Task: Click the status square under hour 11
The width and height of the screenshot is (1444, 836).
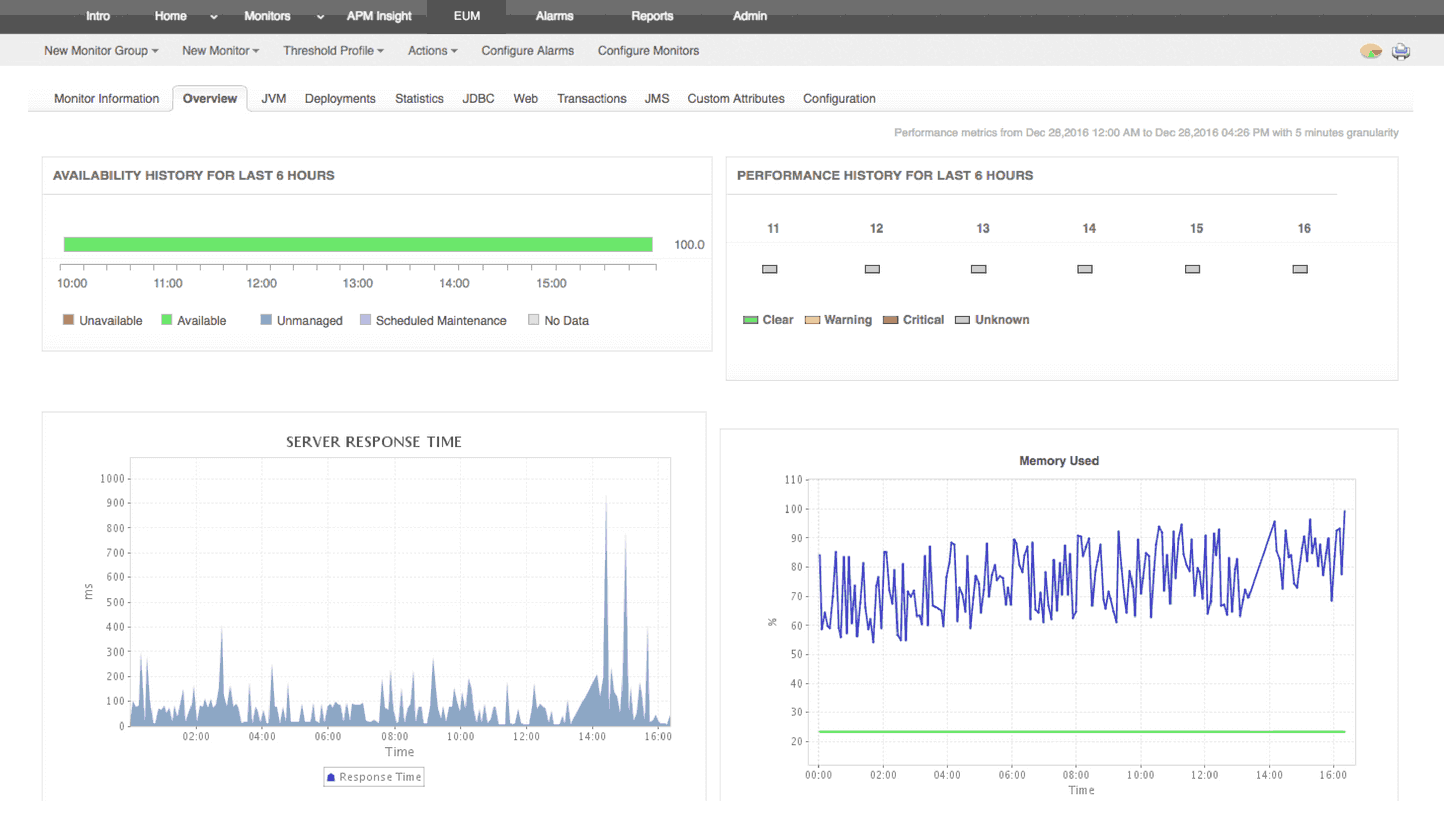Action: click(x=769, y=268)
